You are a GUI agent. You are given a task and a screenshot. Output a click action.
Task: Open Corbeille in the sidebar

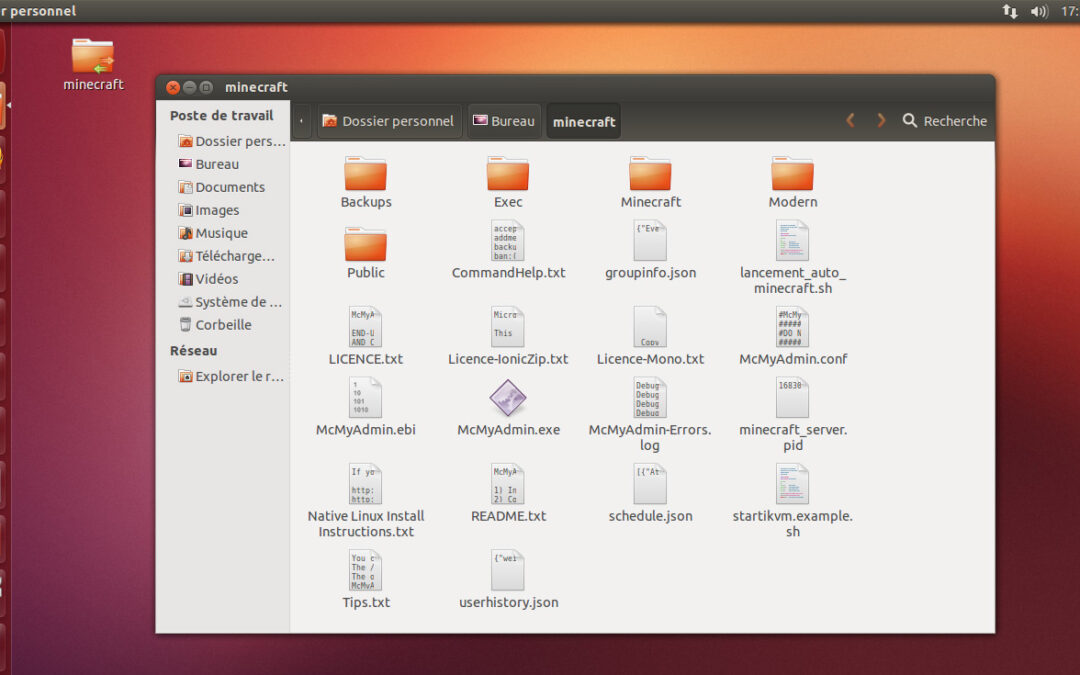pos(215,324)
